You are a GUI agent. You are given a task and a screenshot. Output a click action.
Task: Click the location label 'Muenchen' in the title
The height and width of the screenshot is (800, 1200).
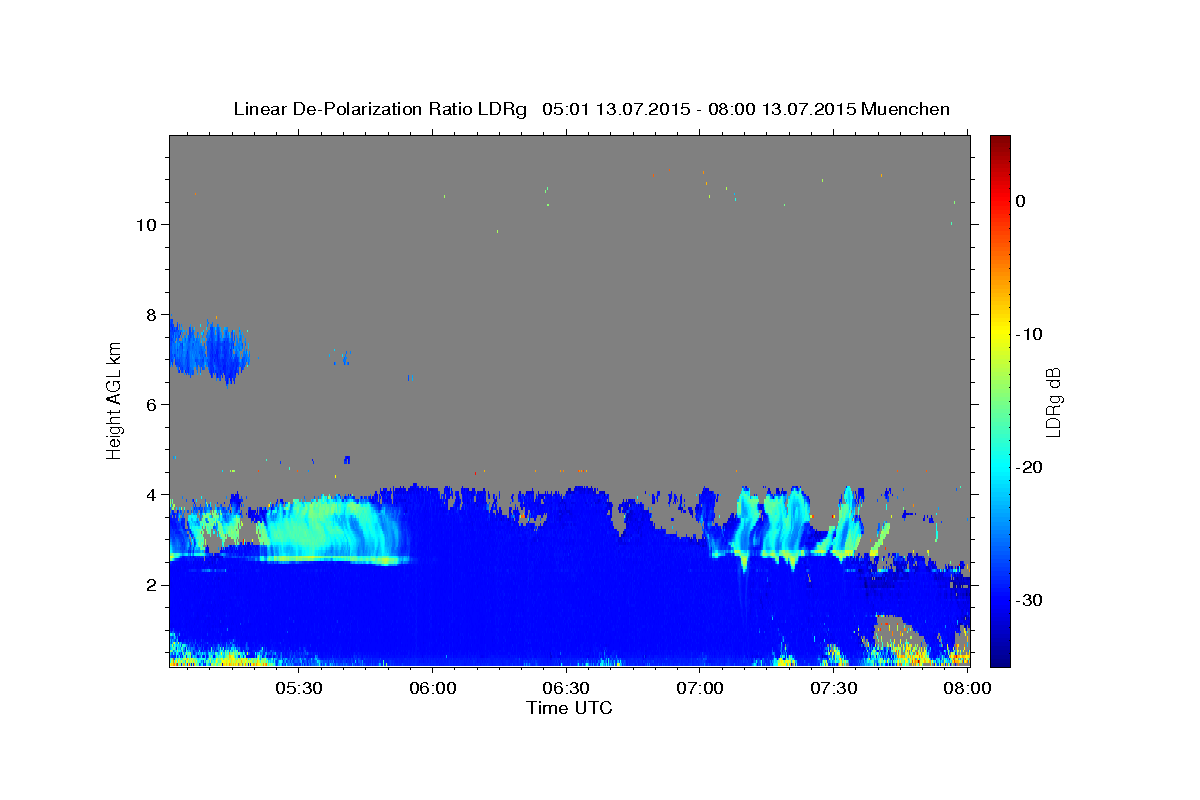[906, 109]
